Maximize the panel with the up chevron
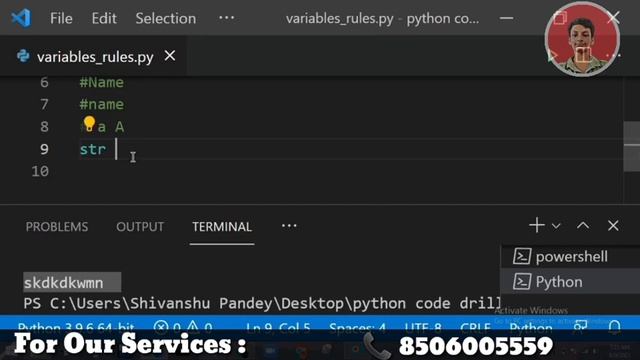Viewport: 640px width, 360px height. [x=583, y=225]
